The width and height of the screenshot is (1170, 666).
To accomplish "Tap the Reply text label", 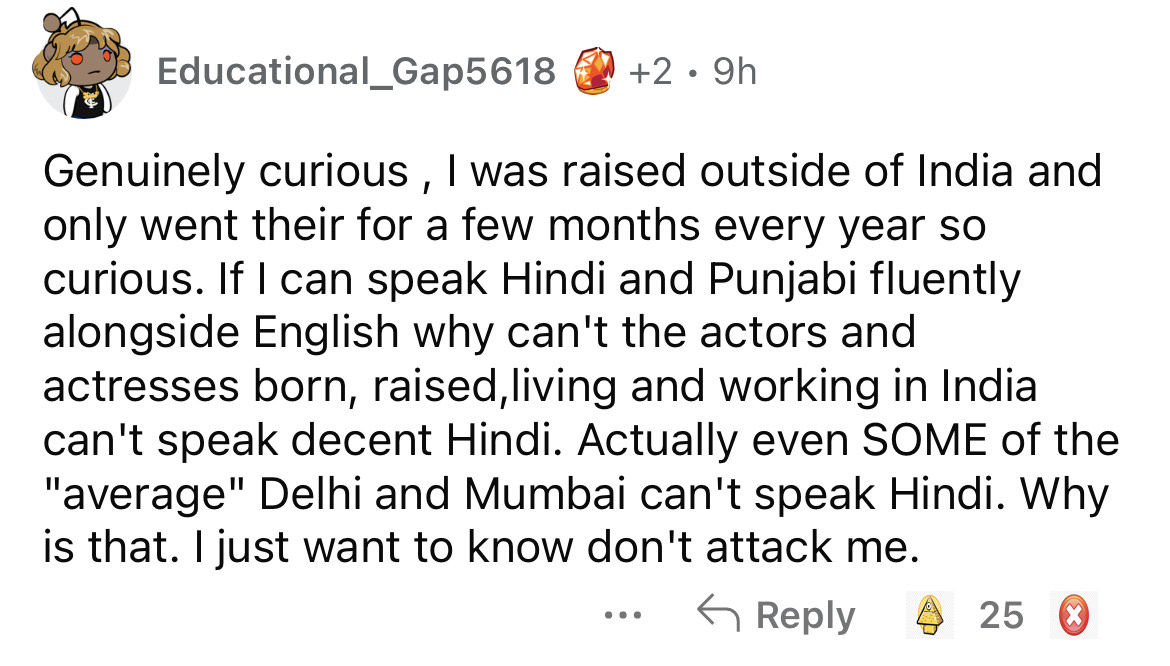I will pos(805,616).
